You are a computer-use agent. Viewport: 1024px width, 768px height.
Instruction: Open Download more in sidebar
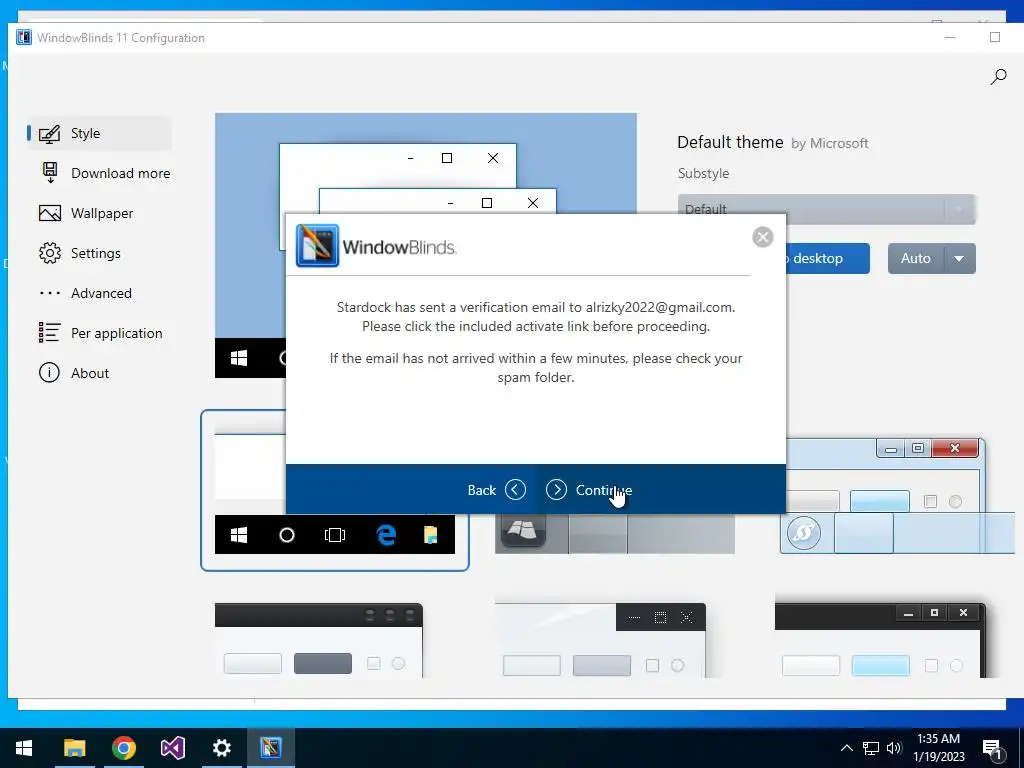104,173
